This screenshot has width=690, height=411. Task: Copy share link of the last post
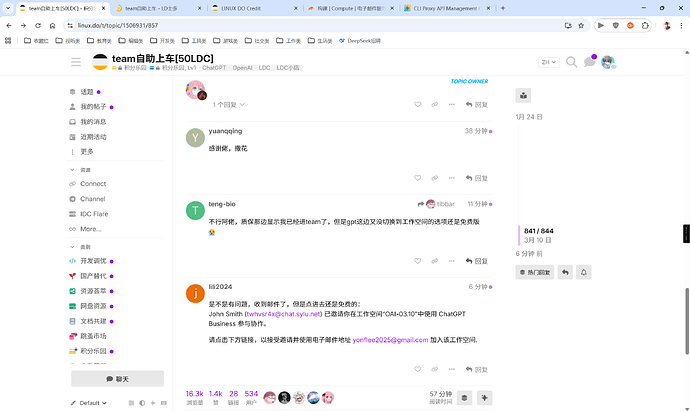[435, 369]
